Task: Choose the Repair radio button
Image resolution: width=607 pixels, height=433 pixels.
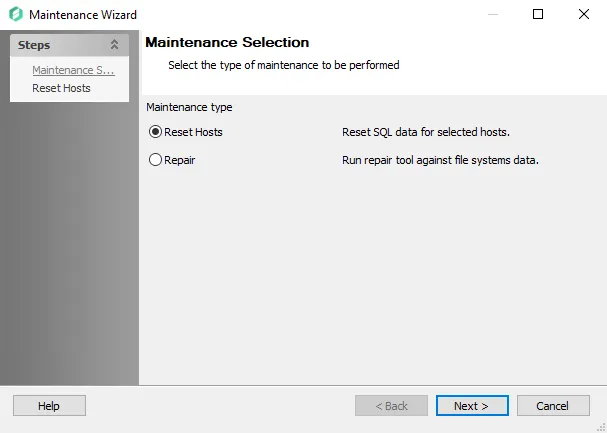Action: tap(155, 160)
